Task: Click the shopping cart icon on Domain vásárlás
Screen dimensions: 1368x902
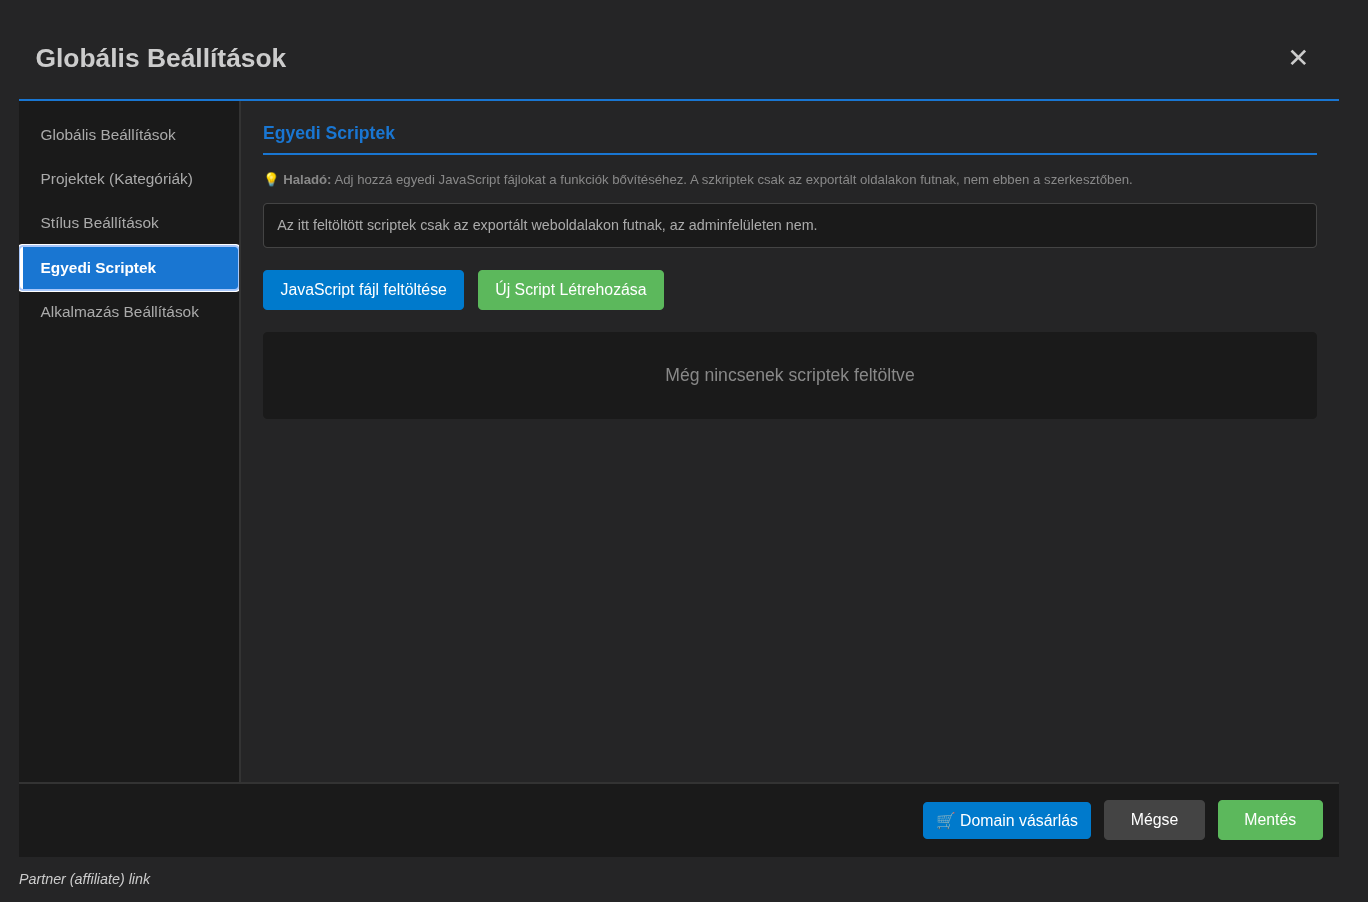Action: click(944, 820)
